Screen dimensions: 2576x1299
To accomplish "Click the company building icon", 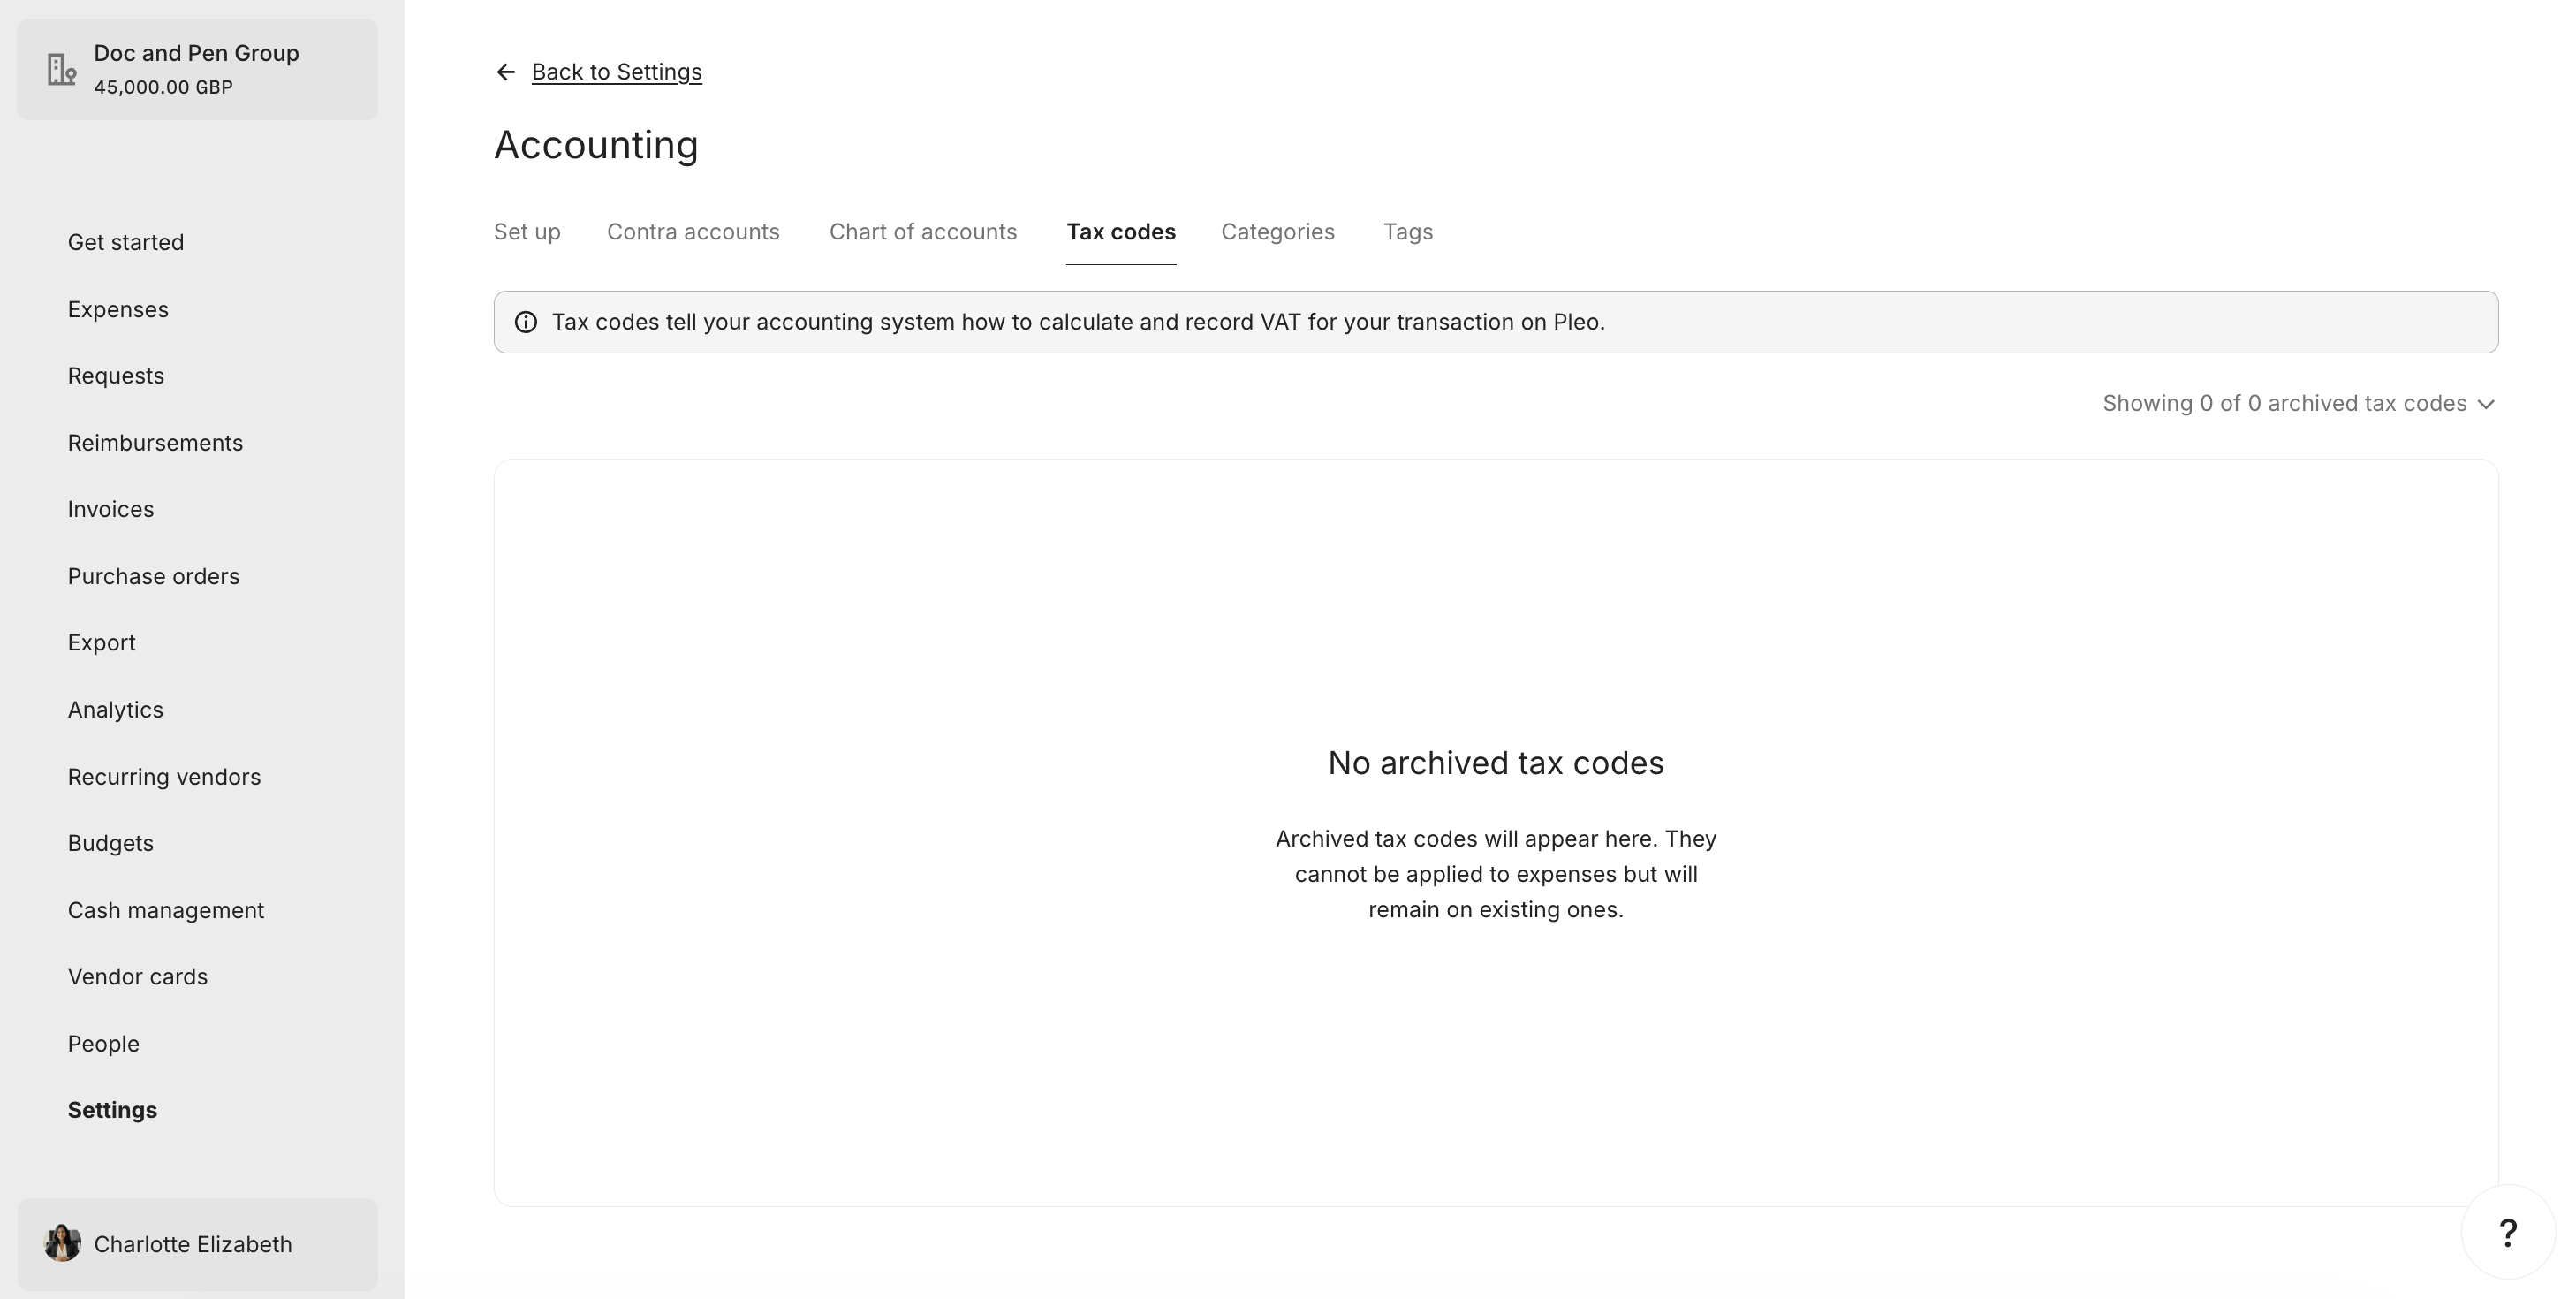I will click(x=62, y=69).
